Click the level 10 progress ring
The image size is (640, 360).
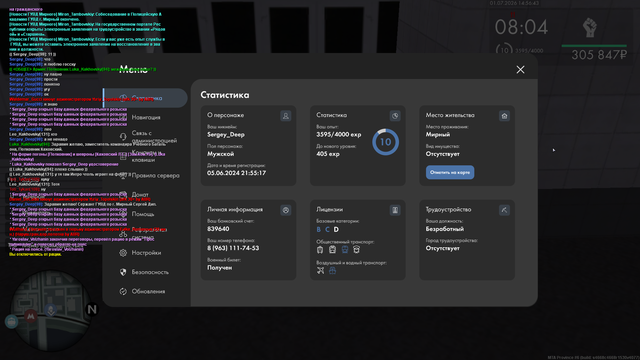385,142
